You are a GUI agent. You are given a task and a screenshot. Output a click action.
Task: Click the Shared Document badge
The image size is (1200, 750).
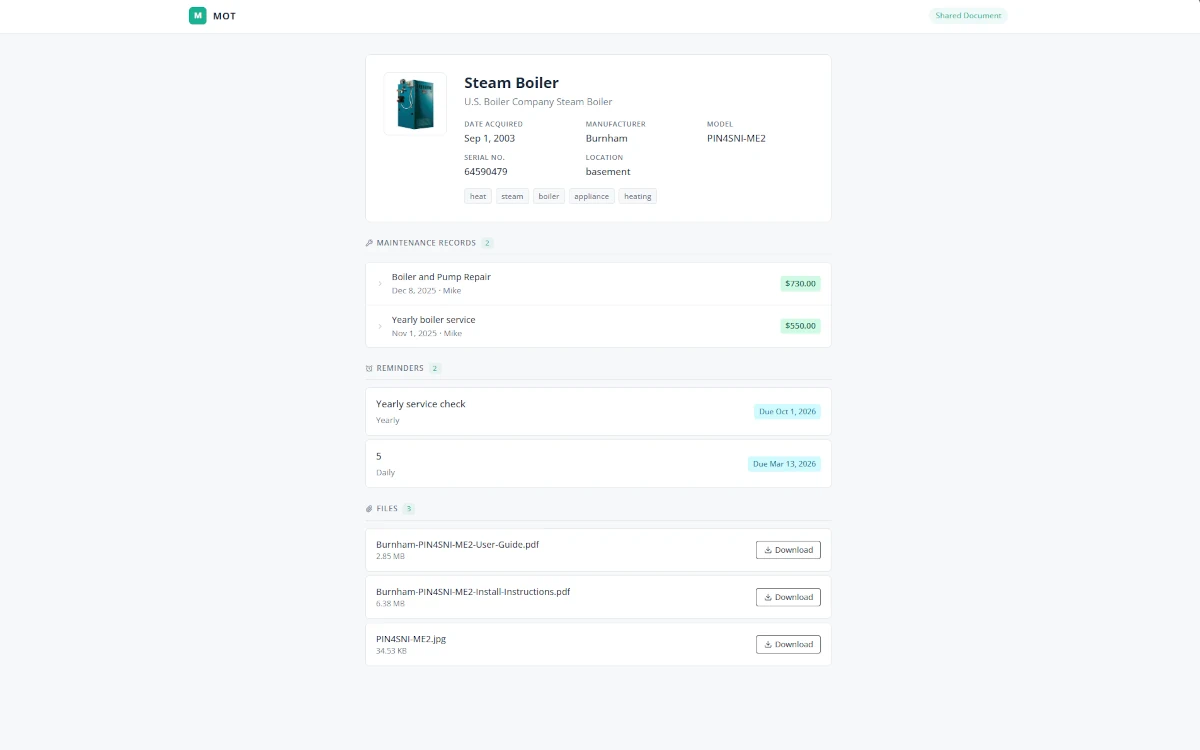(x=968, y=15)
